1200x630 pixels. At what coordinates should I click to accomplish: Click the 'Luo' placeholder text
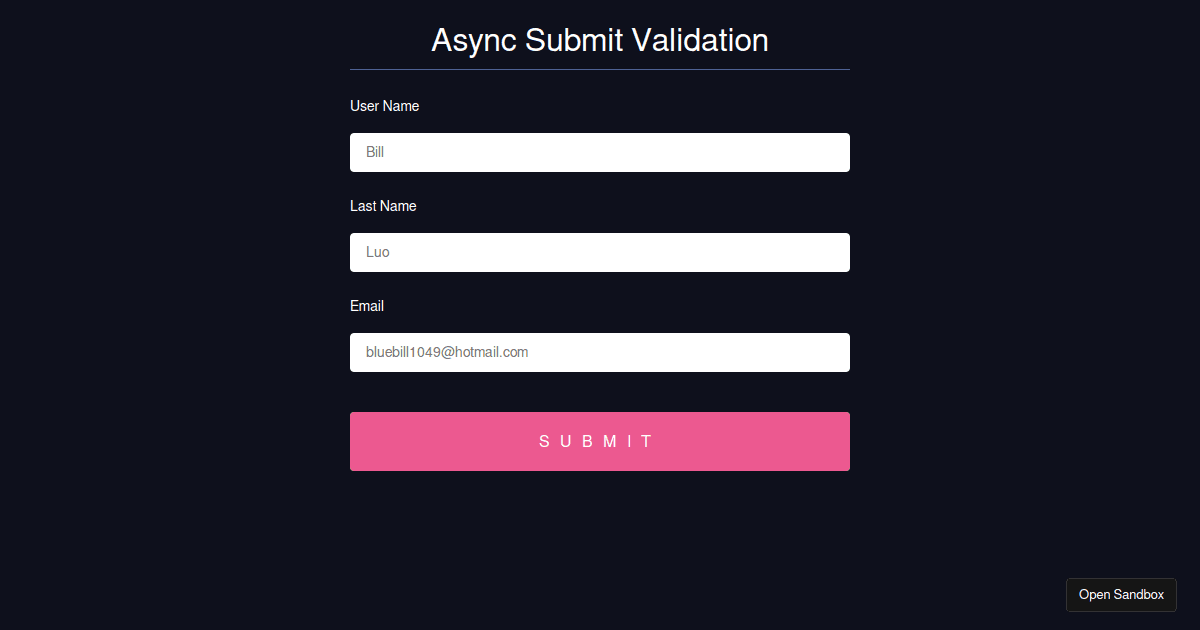pyautogui.click(x=378, y=252)
